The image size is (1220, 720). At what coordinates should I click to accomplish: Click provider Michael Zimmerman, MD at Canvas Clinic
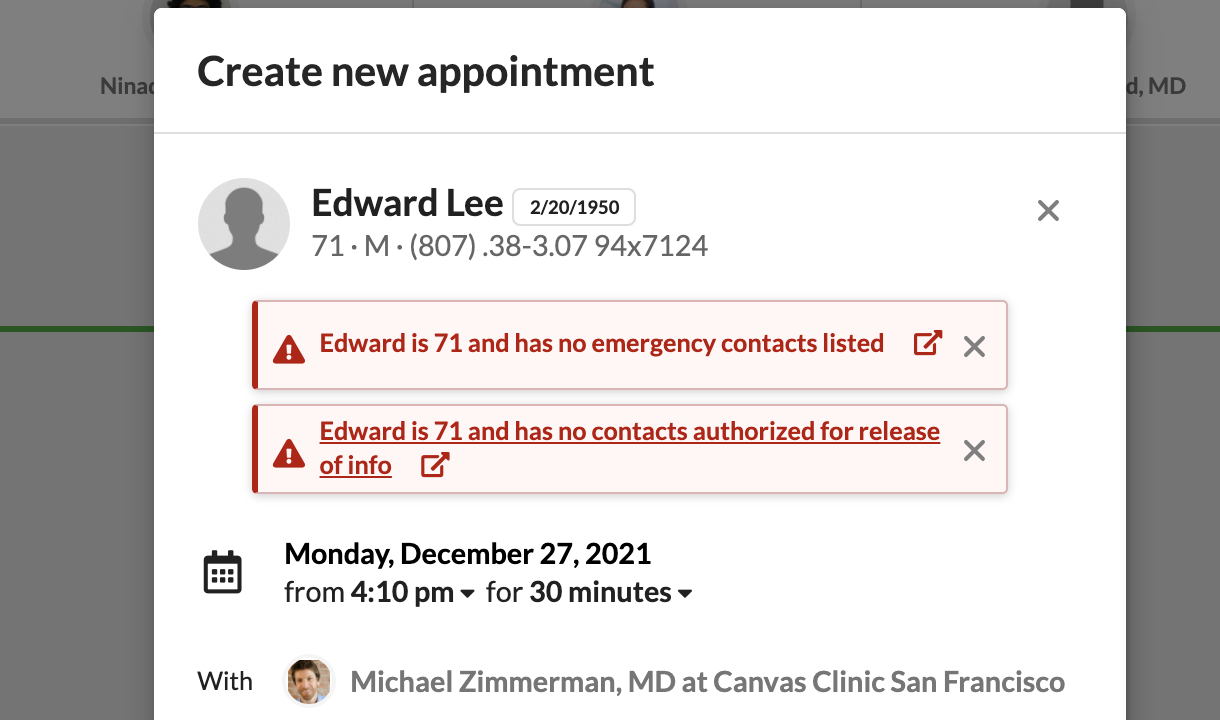[707, 683]
